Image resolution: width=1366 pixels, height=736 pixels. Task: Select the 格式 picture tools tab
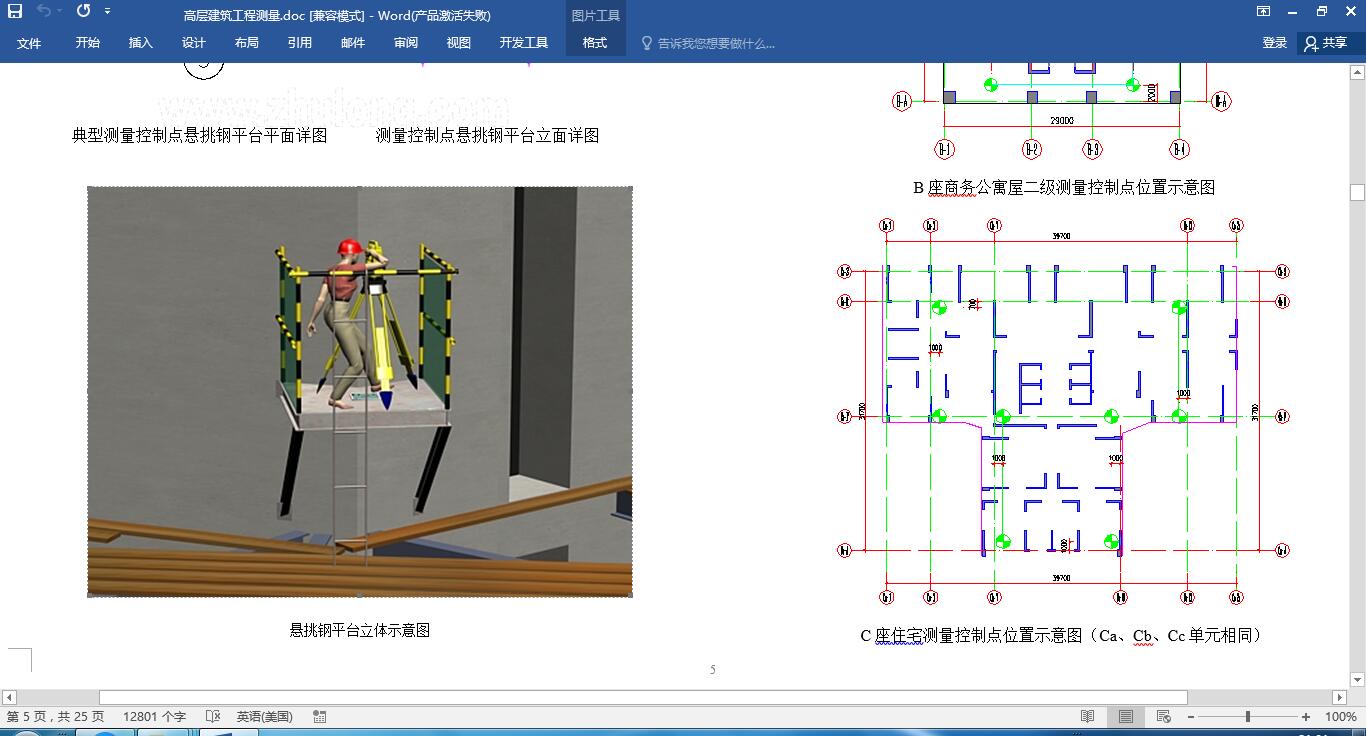click(x=595, y=43)
